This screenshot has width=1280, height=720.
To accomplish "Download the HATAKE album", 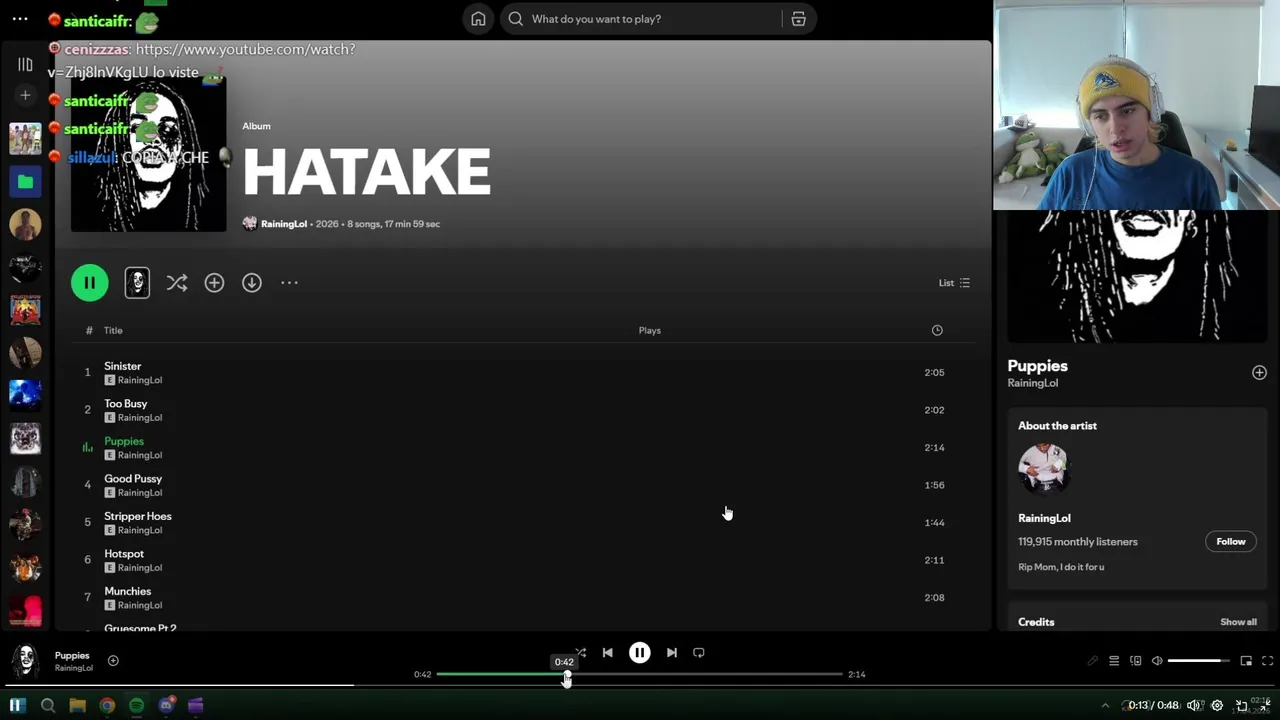I will pyautogui.click(x=252, y=283).
